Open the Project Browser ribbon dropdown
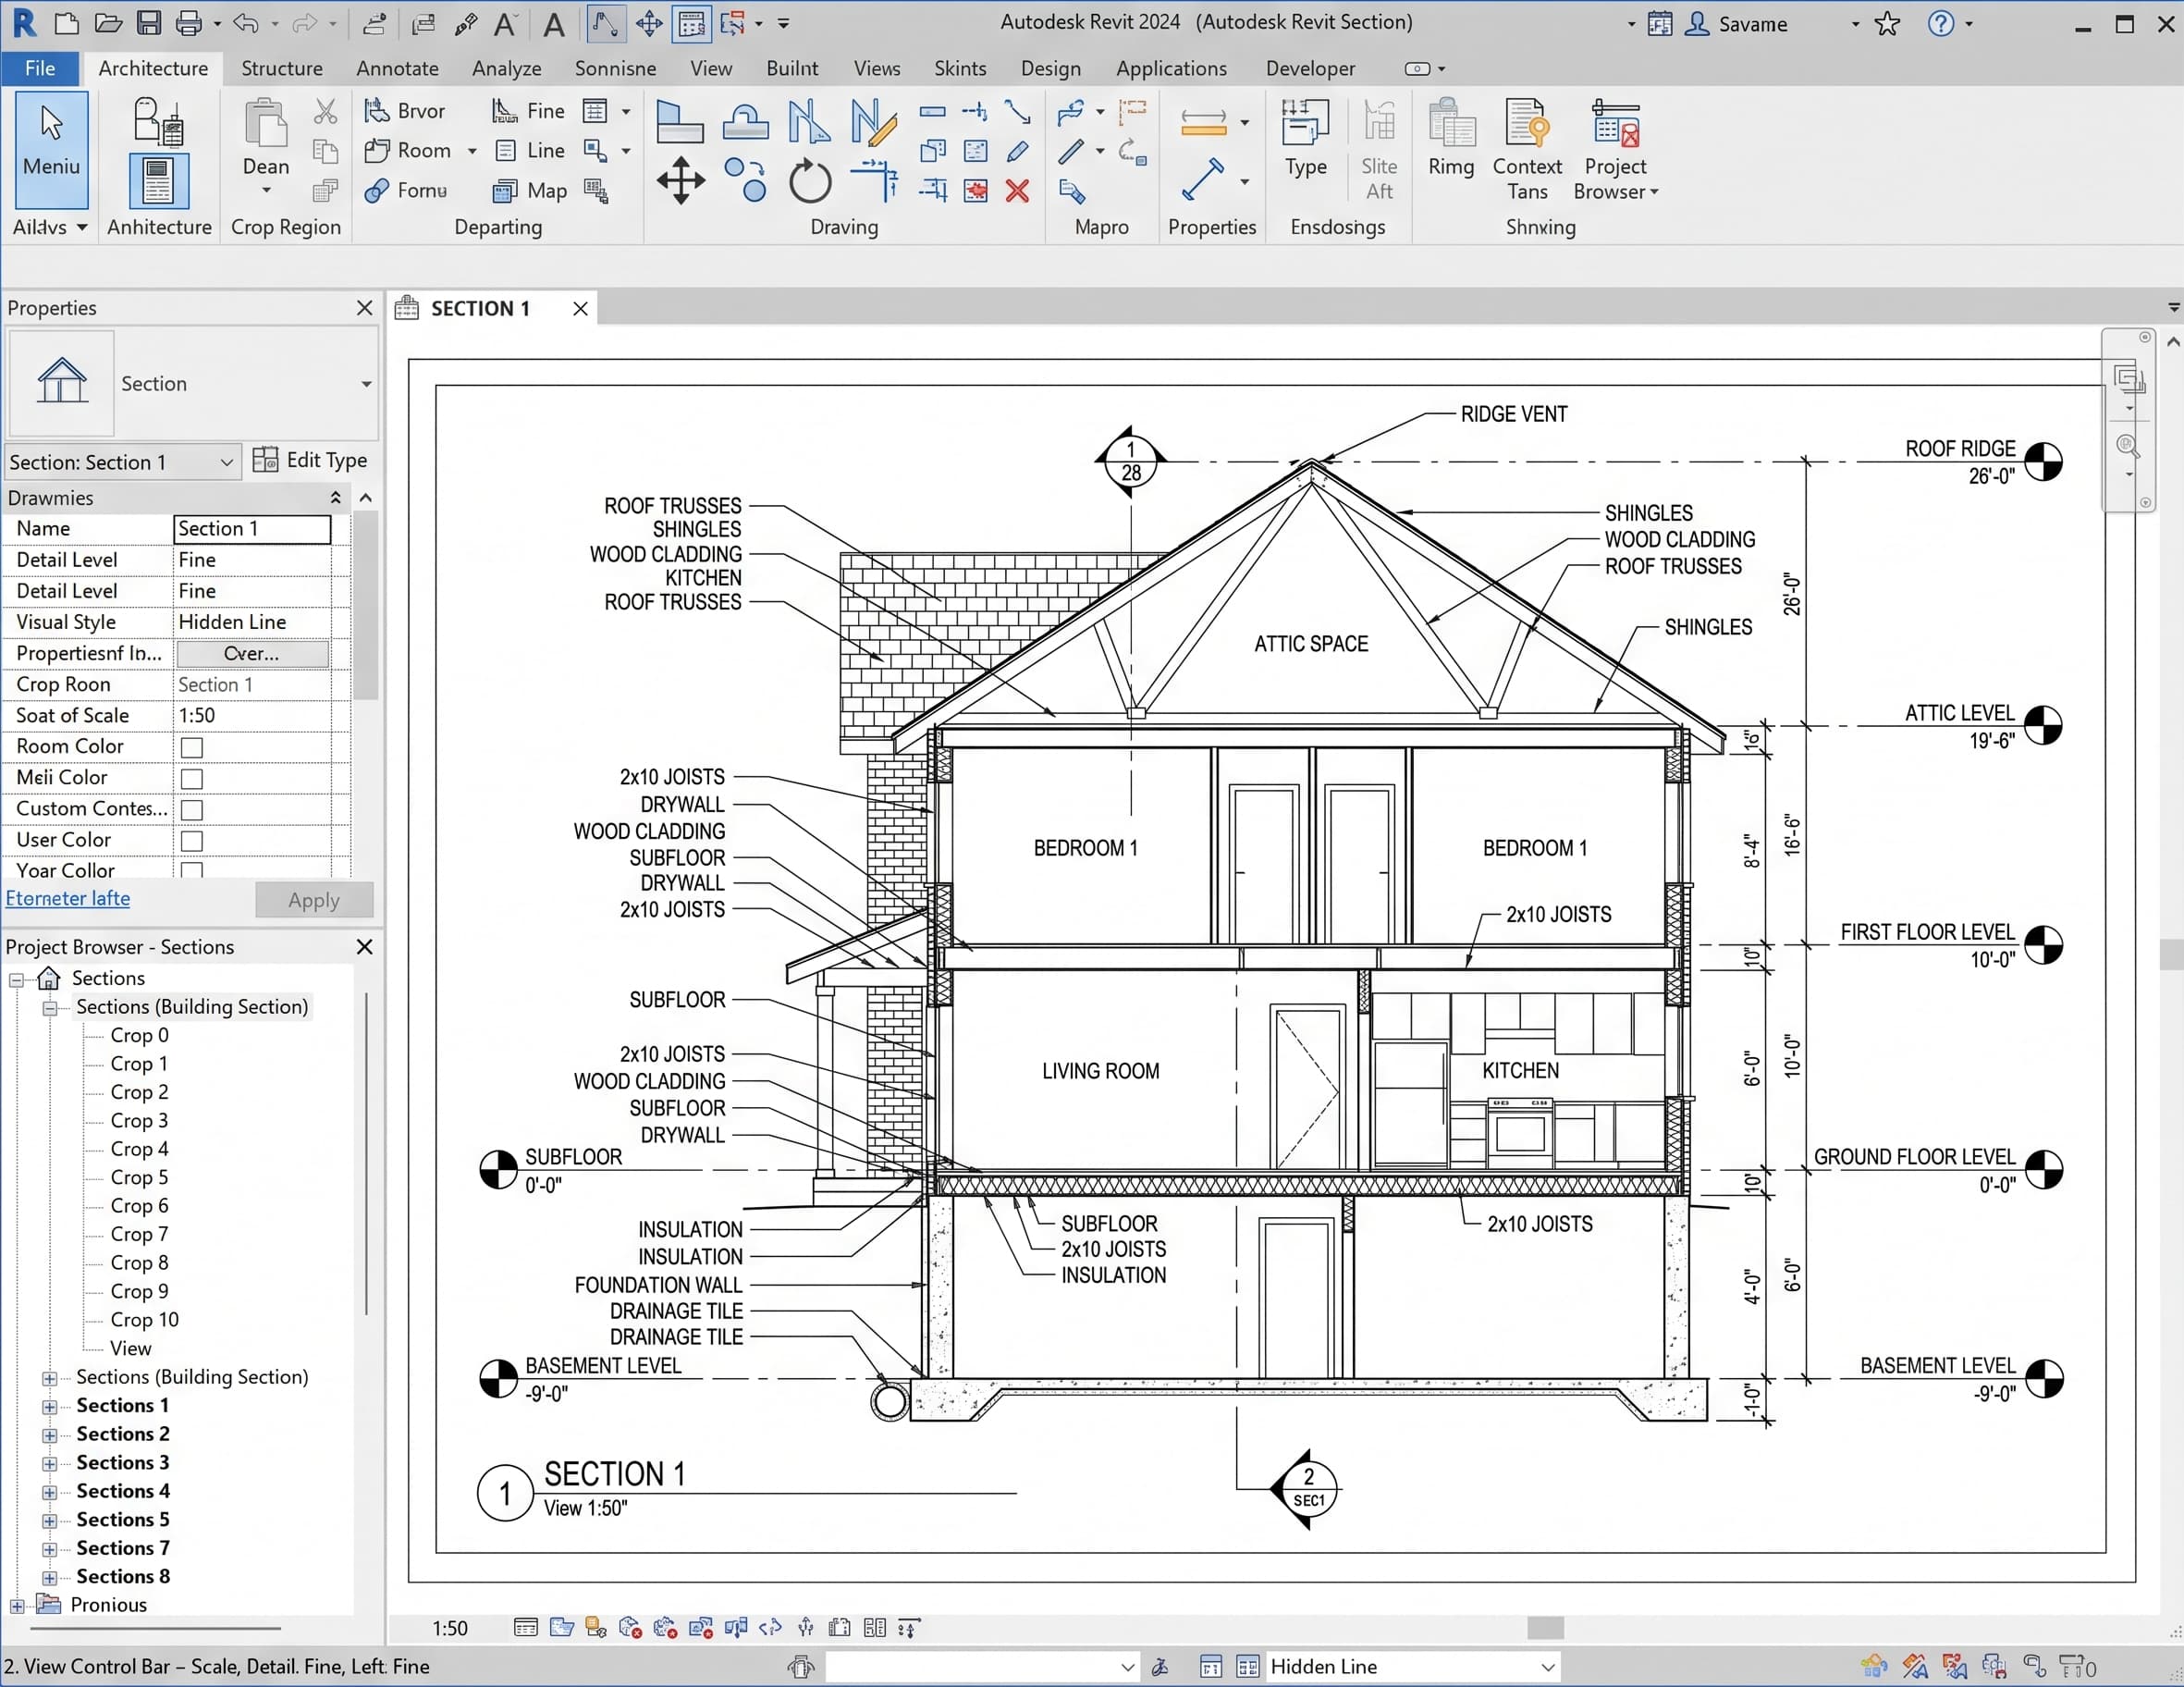Image resolution: width=2184 pixels, height=1687 pixels. (x=1615, y=150)
